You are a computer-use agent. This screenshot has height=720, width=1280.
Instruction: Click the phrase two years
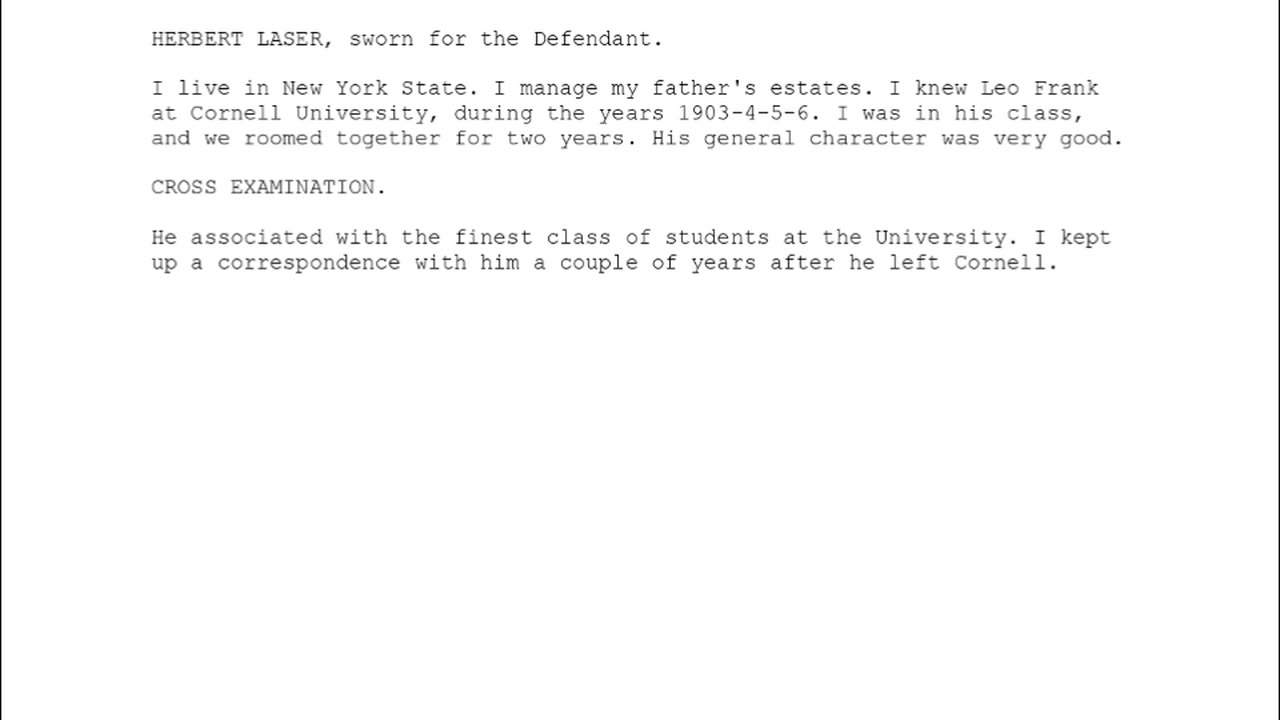[565, 139]
